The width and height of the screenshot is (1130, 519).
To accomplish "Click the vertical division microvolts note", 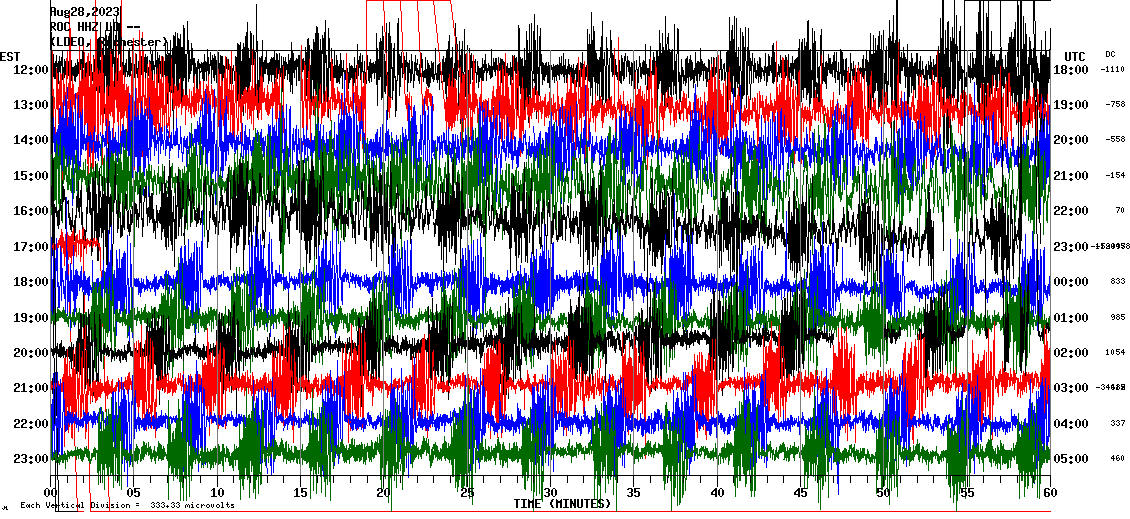I will point(127,505).
